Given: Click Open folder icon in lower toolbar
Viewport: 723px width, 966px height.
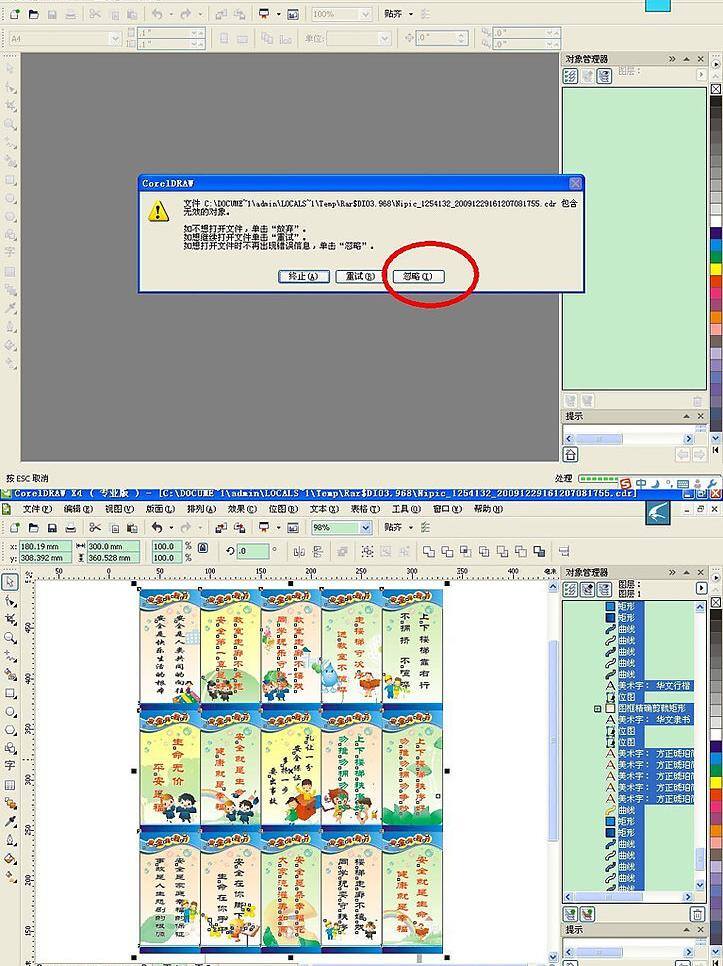Looking at the screenshot, I should coord(34,527).
